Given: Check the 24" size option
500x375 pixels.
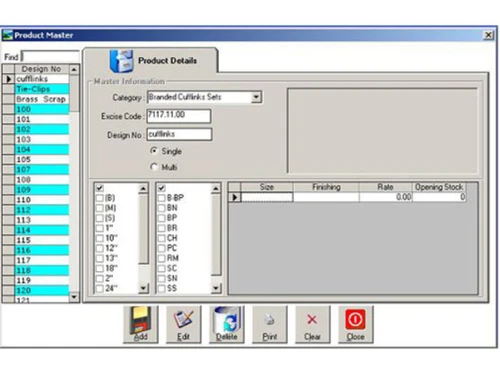Looking at the screenshot, I should pos(99,288).
